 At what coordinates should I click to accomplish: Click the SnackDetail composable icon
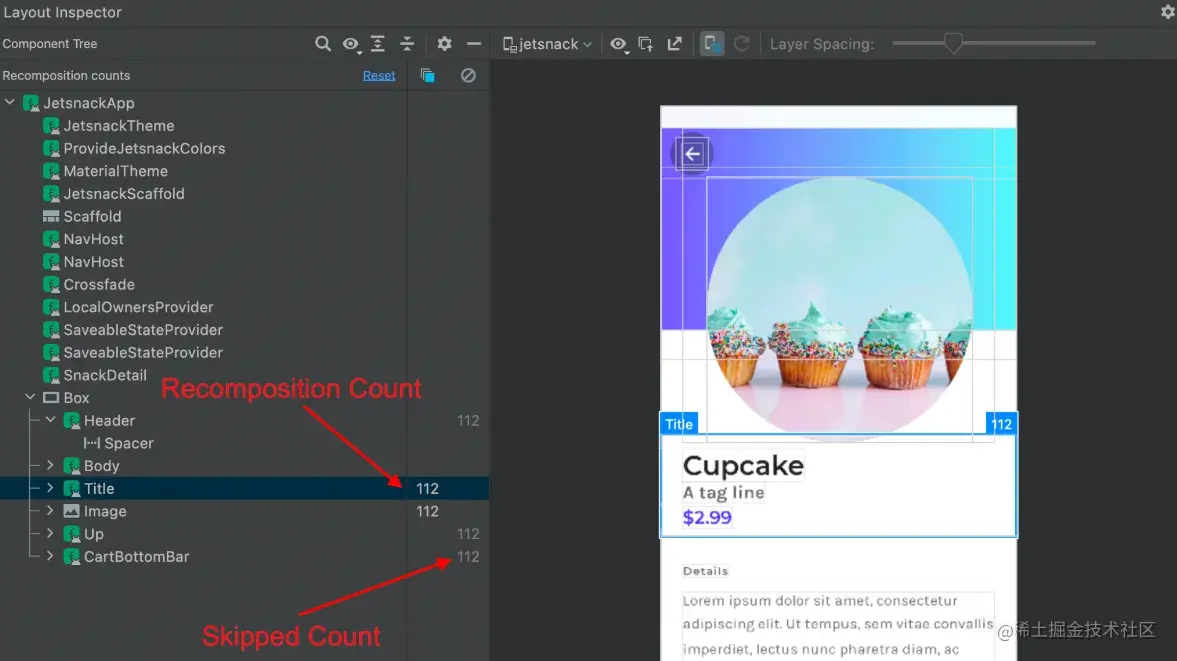point(51,375)
